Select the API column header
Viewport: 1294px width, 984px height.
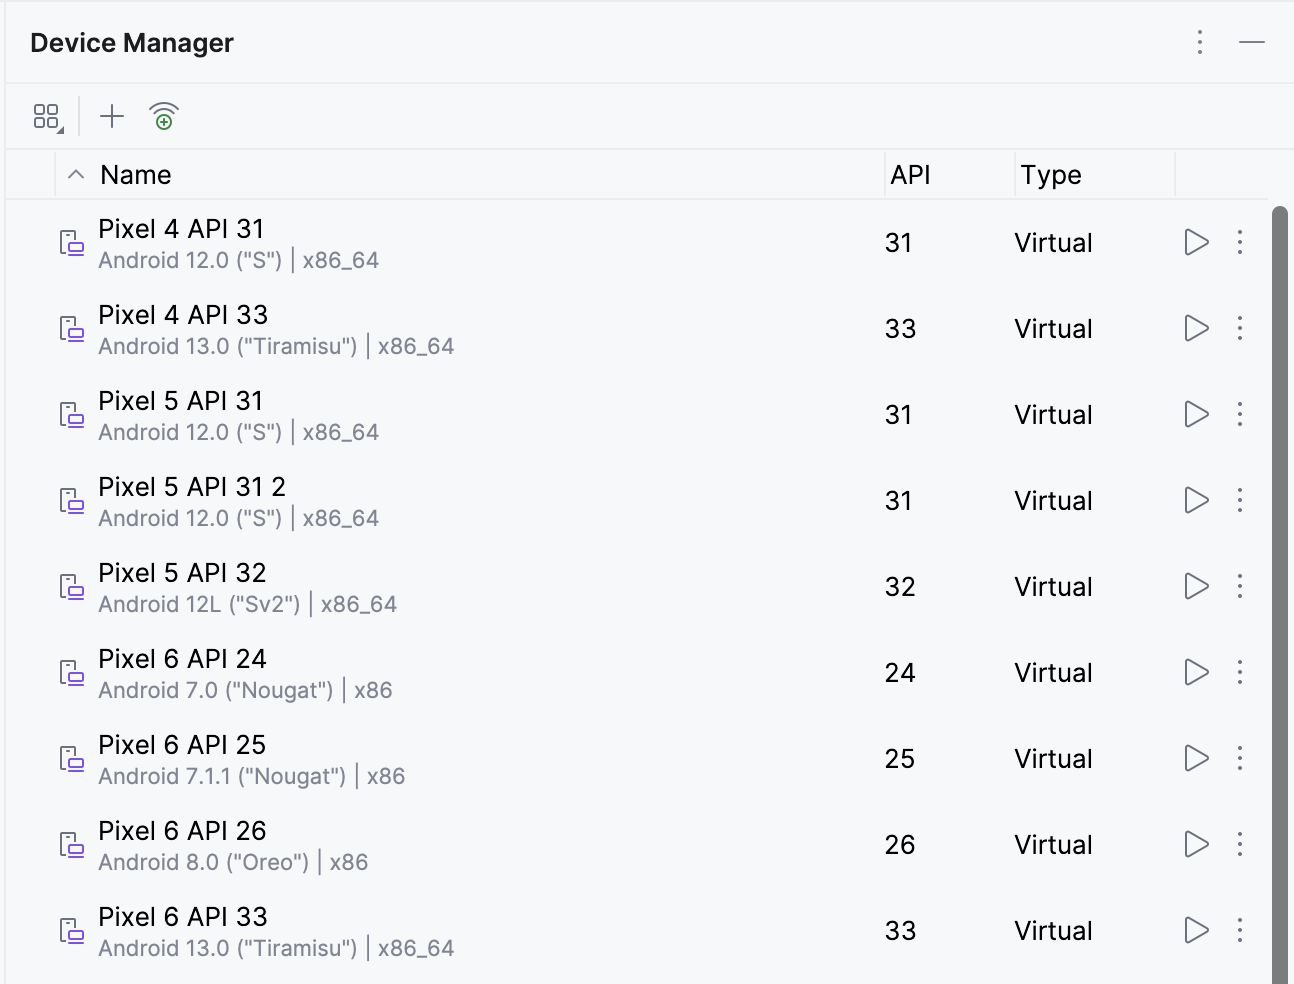(x=910, y=174)
